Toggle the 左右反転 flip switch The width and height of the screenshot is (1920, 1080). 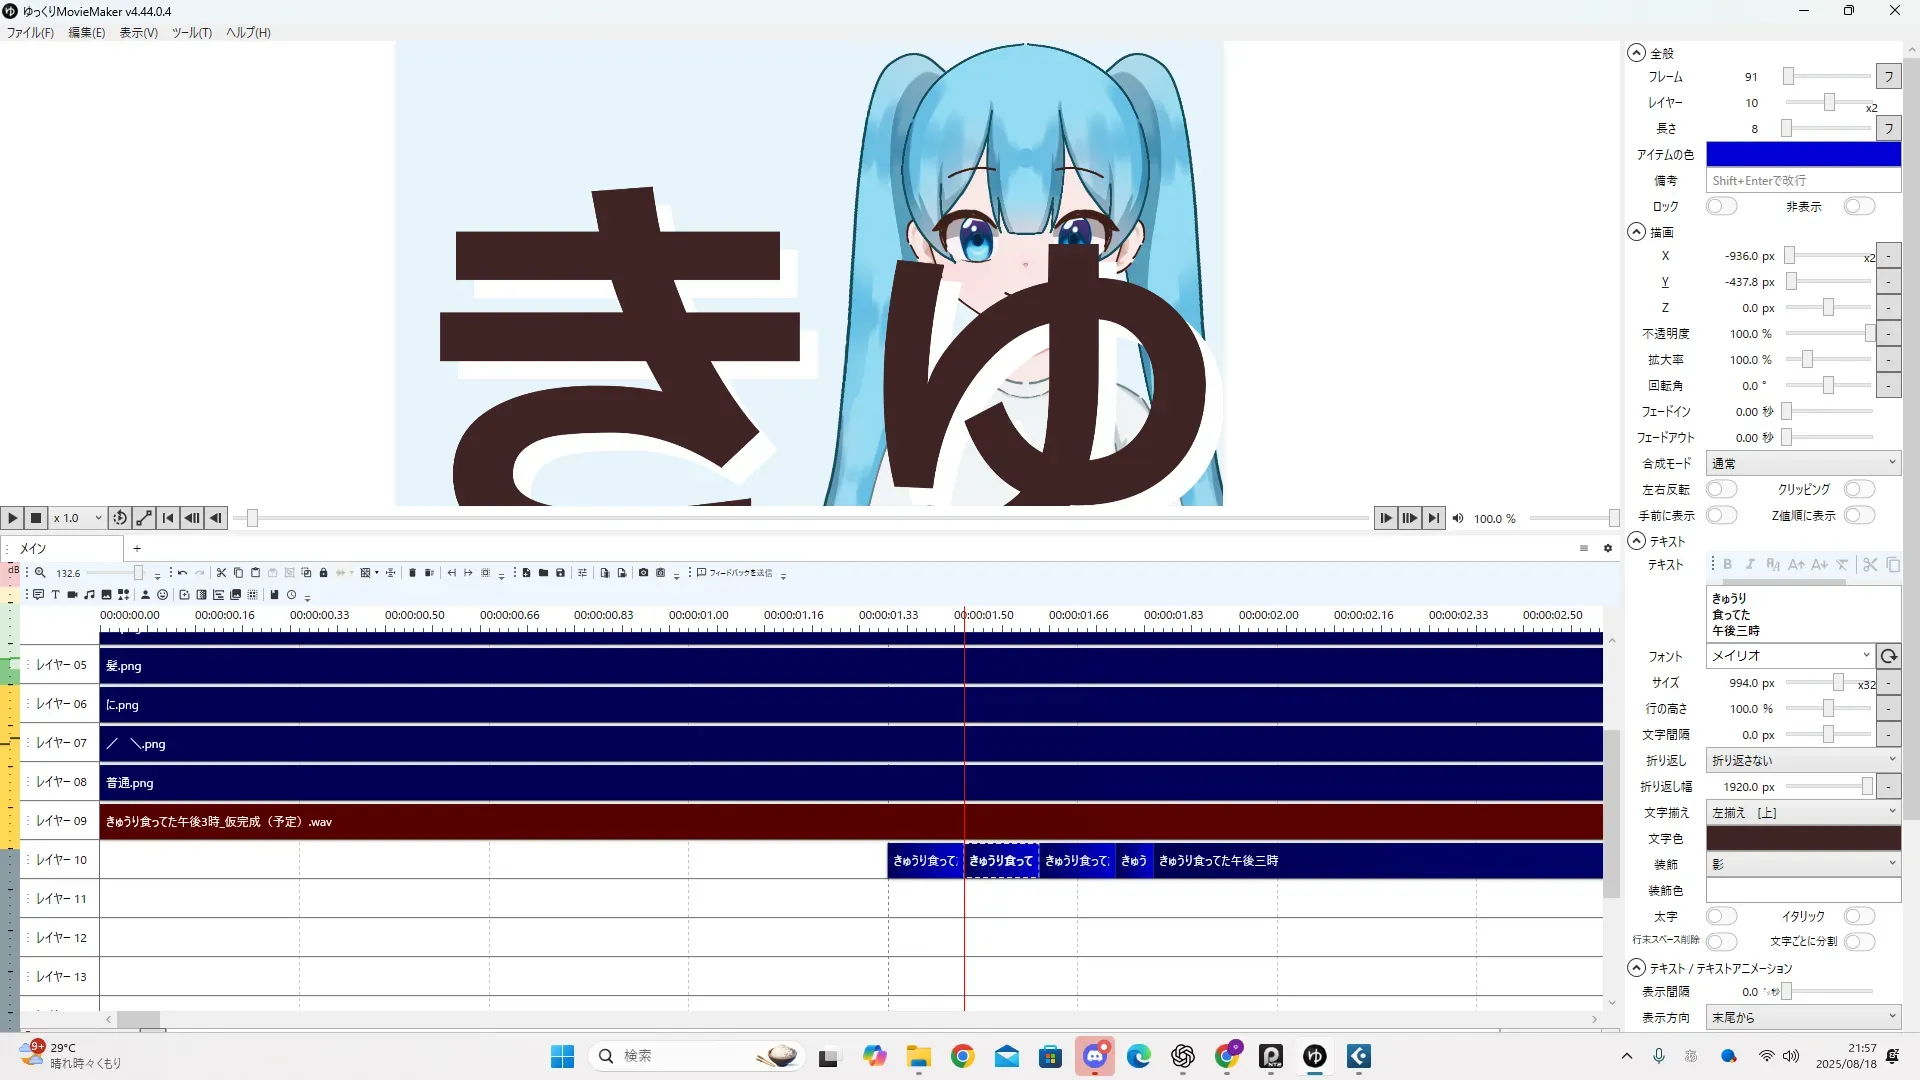[1720, 490]
